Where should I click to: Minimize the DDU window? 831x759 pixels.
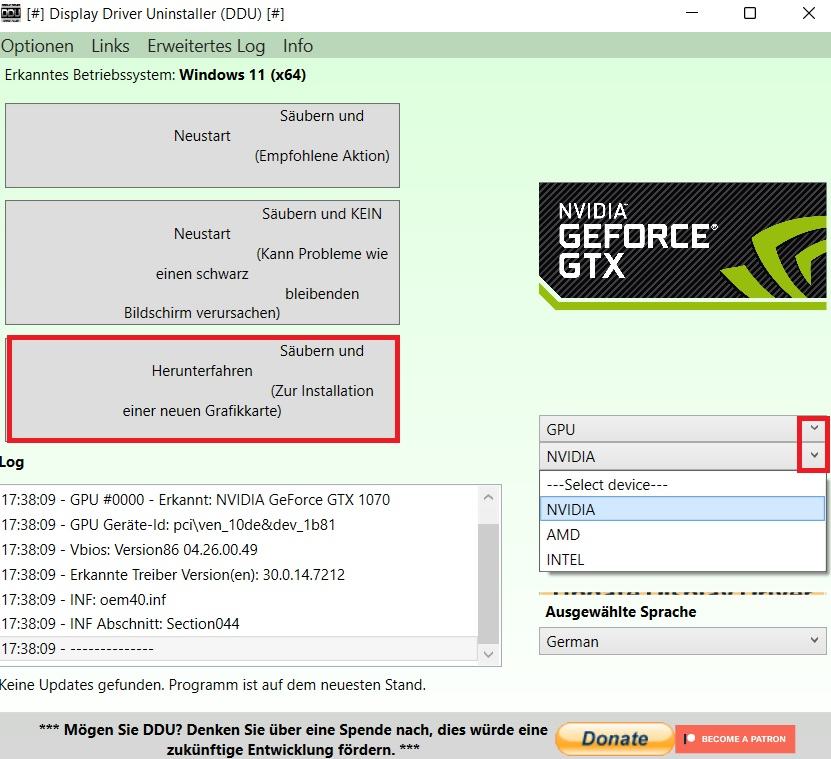pyautogui.click(x=692, y=13)
